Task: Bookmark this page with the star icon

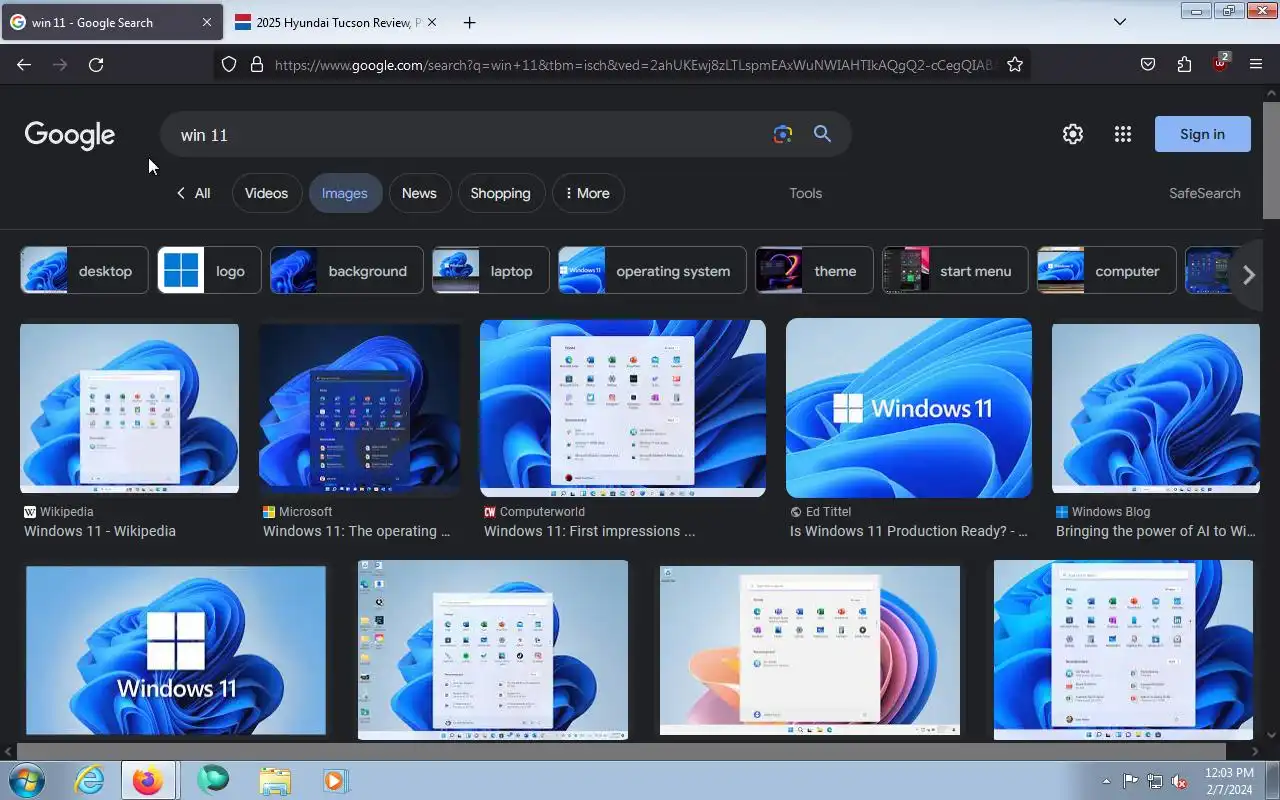Action: (1015, 64)
